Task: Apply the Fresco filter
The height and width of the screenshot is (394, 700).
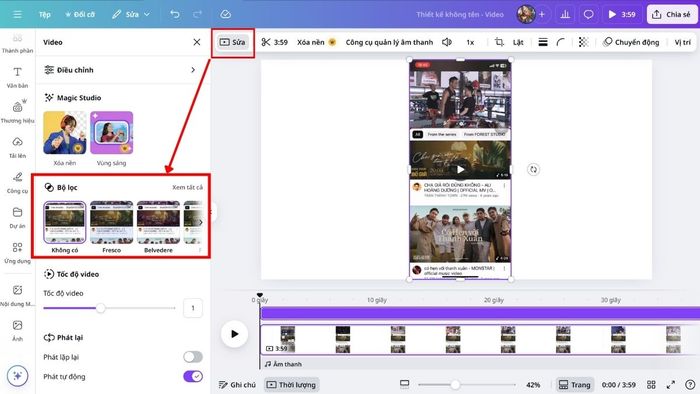Action: (x=112, y=222)
